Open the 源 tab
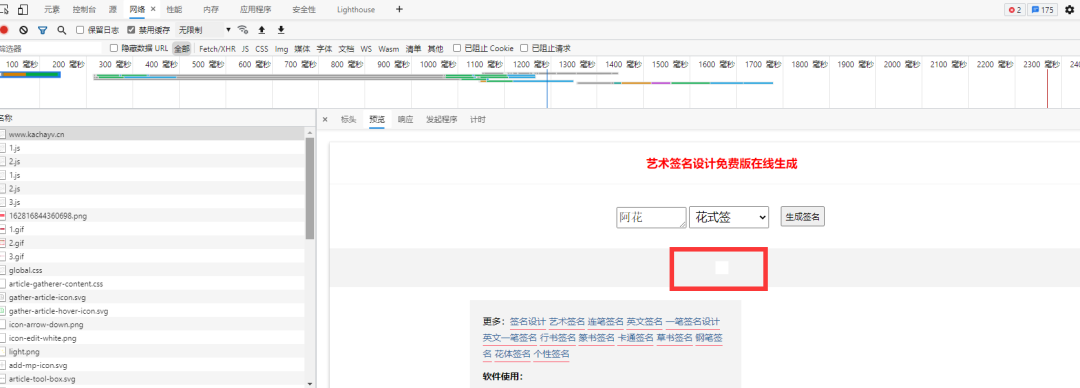The height and width of the screenshot is (388, 1080). coord(113,10)
